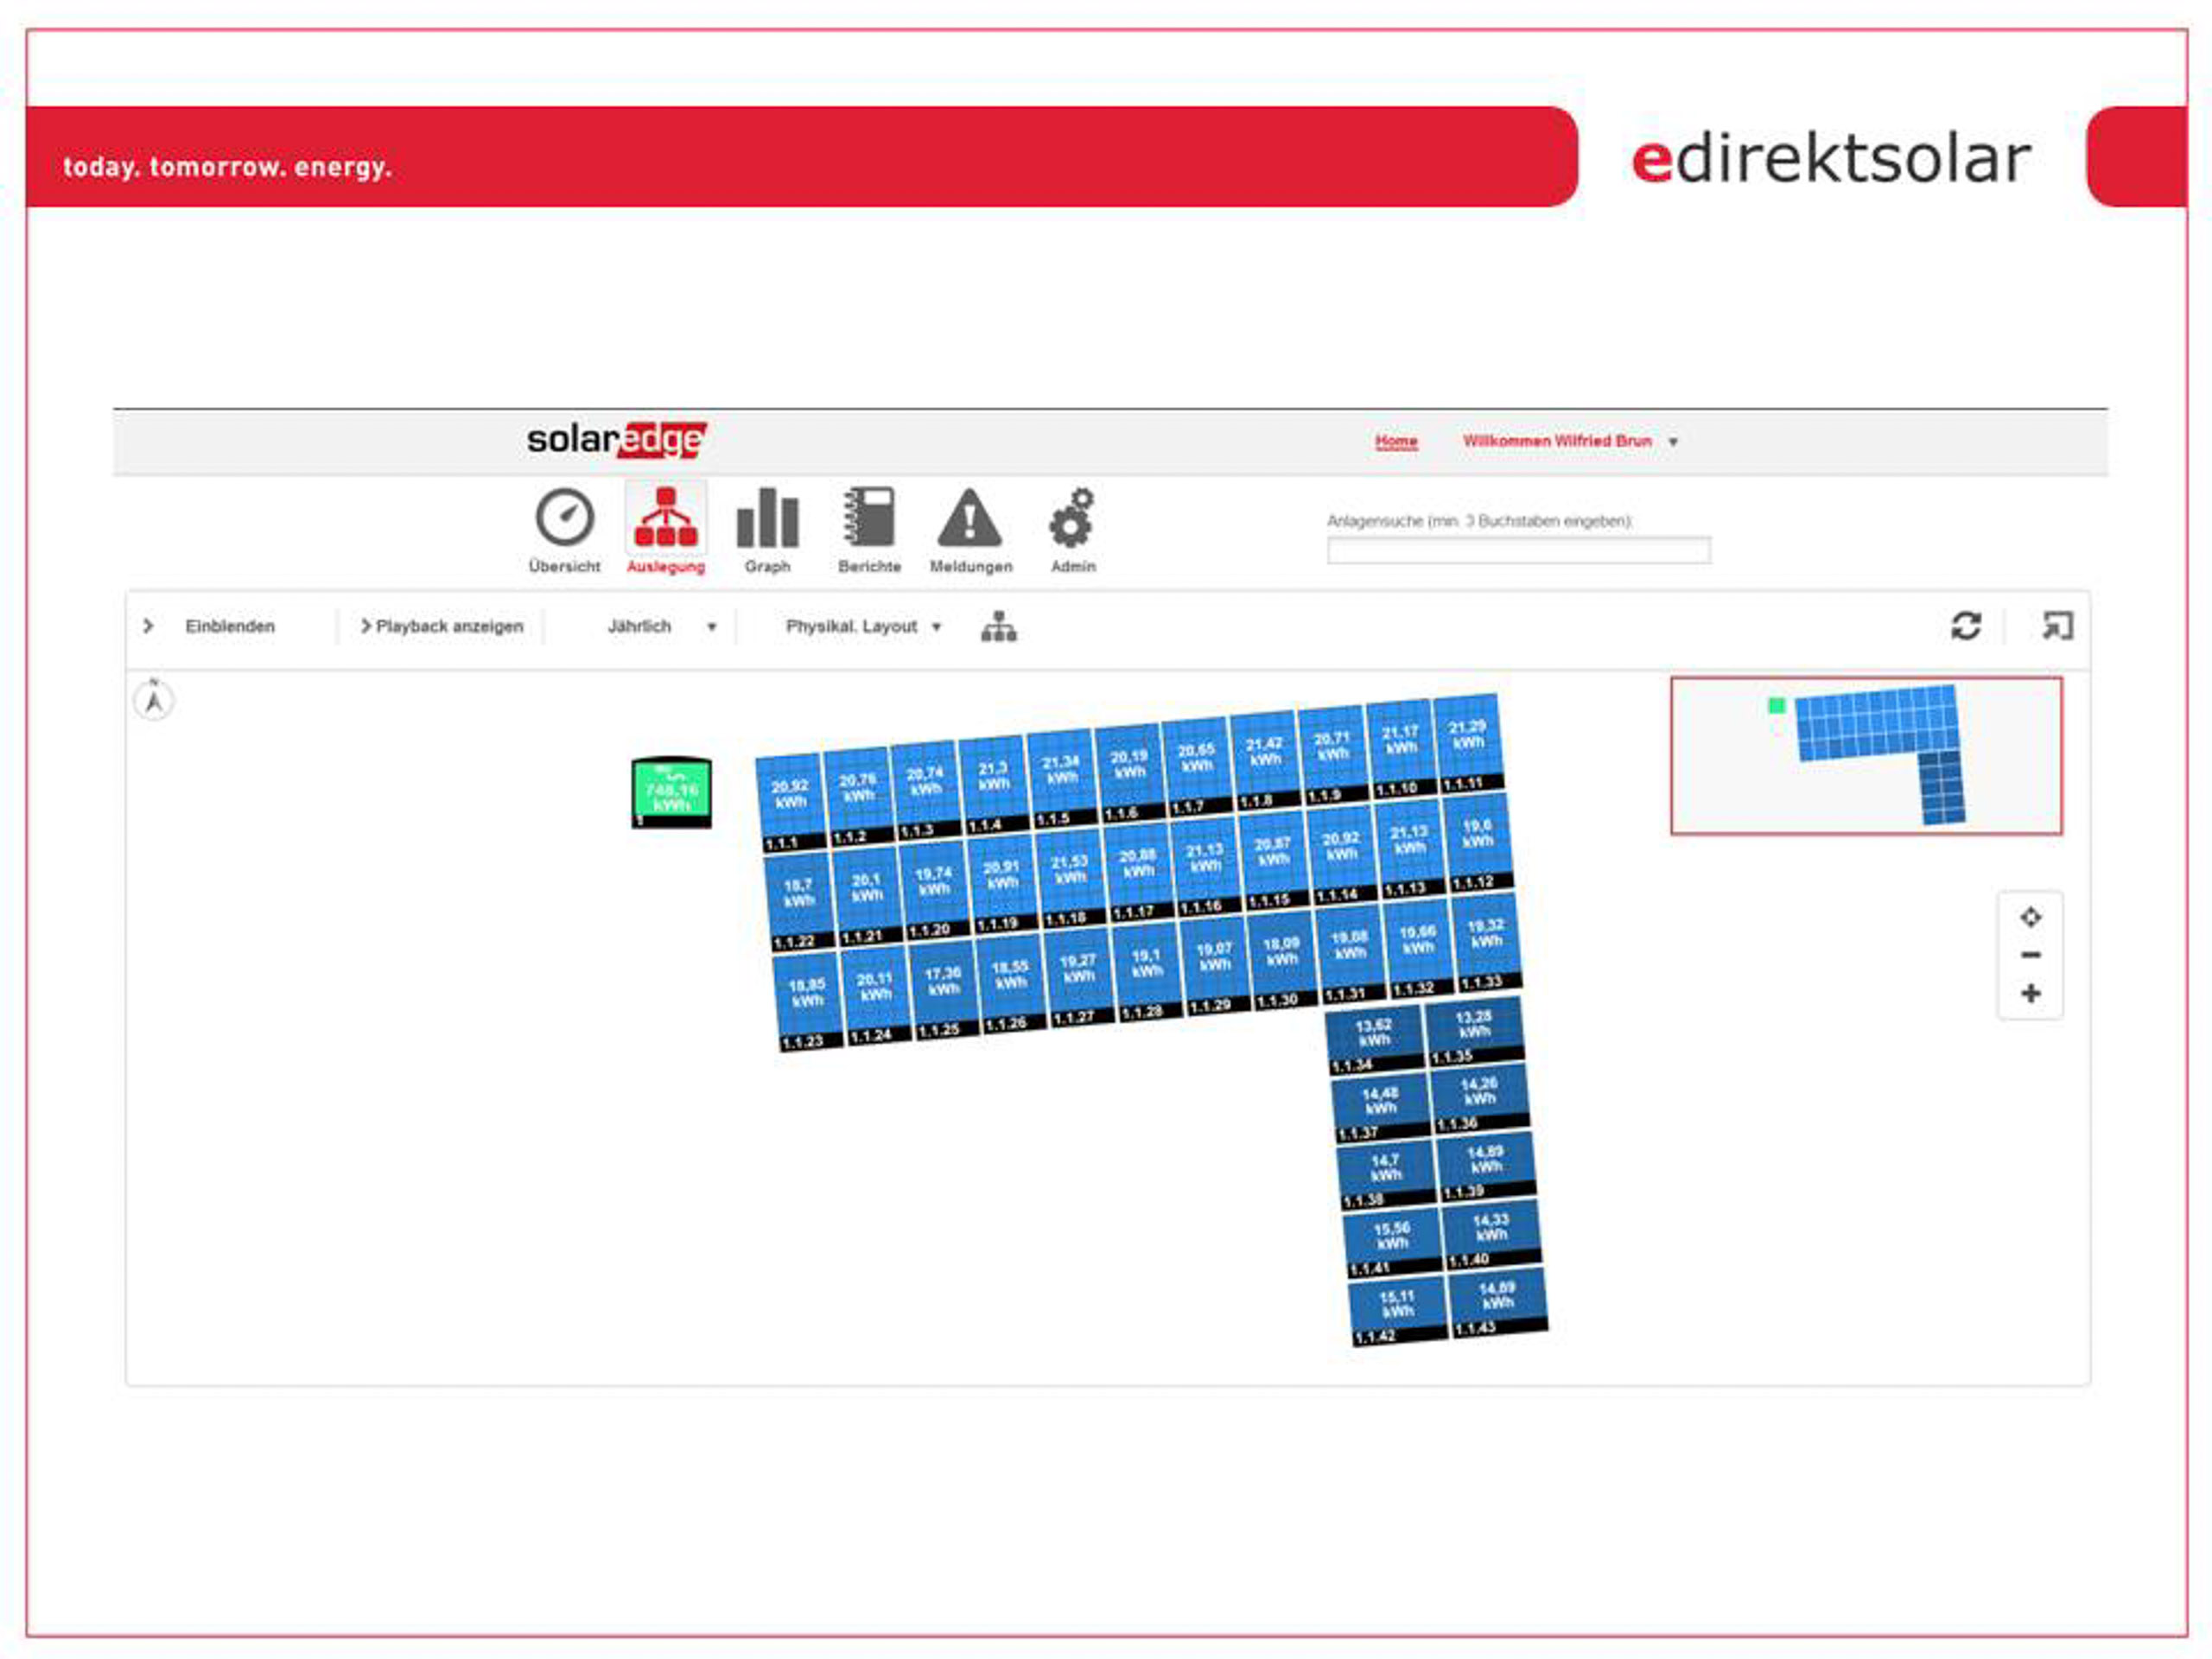Select solar module 1.1.22
Screen dimensions: 2212x1659
pyautogui.click(x=799, y=902)
